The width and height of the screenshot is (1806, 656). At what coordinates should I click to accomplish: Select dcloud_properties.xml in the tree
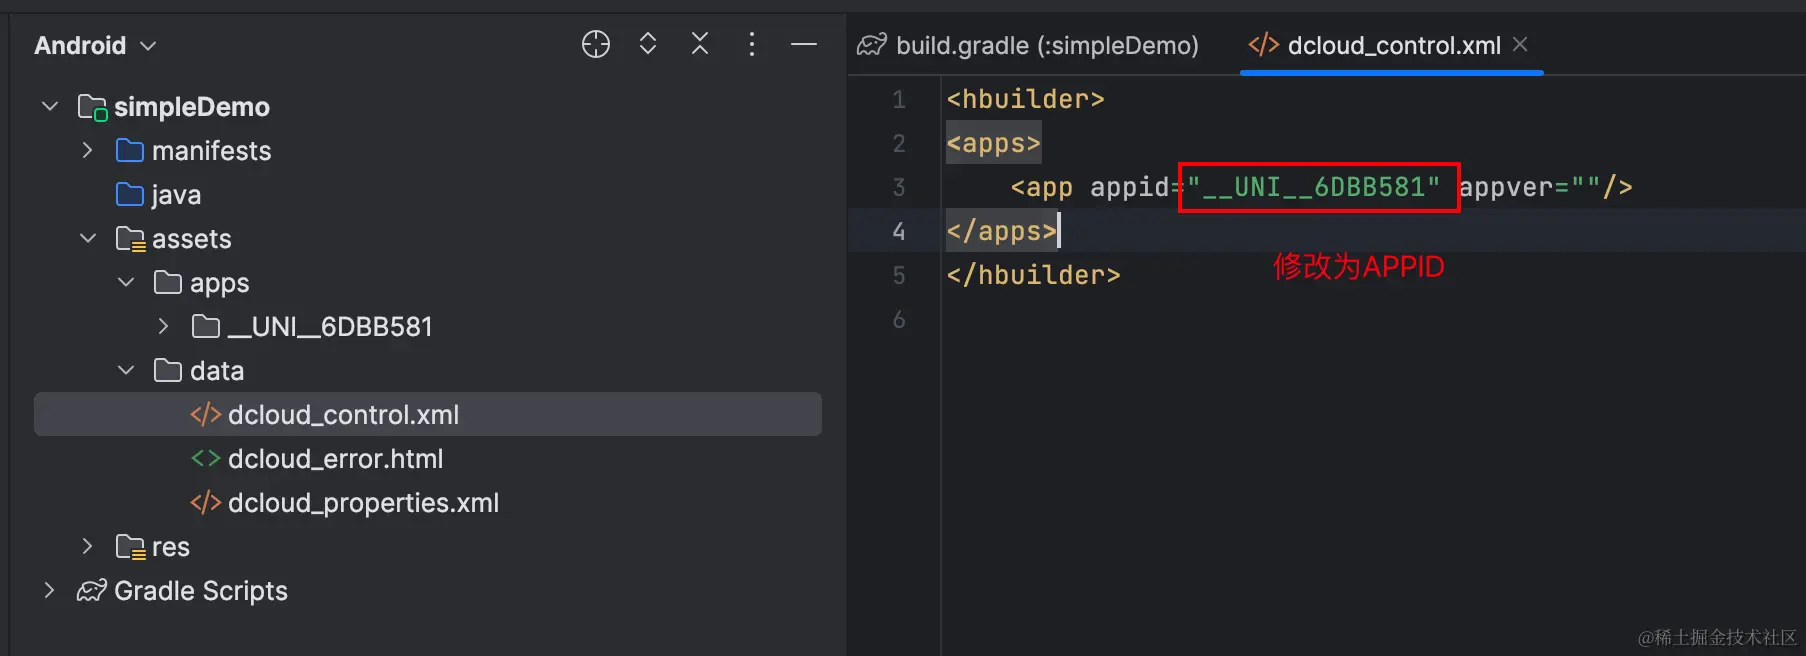362,503
